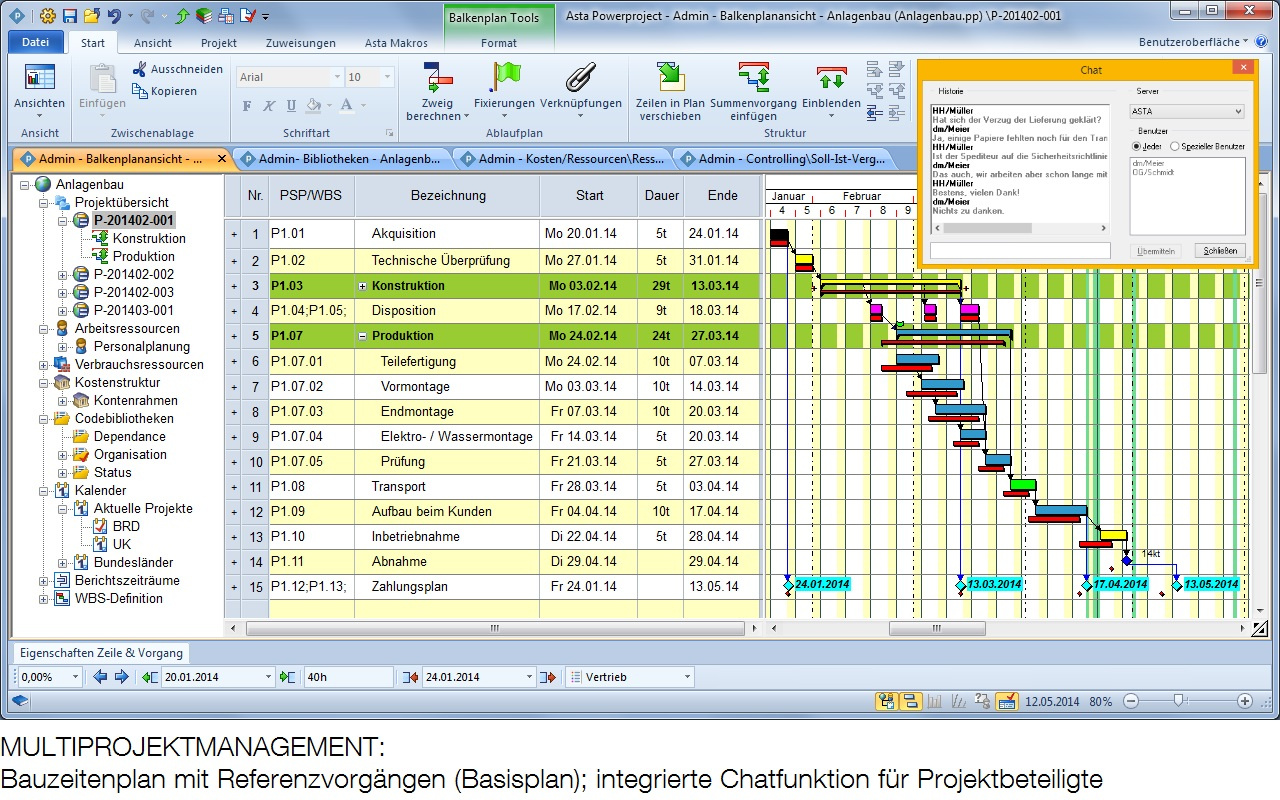Screen dimensions: 1280x800
Task: Open Eigenschaften Zeile & Vorgang panel tab
Action: tap(101, 653)
